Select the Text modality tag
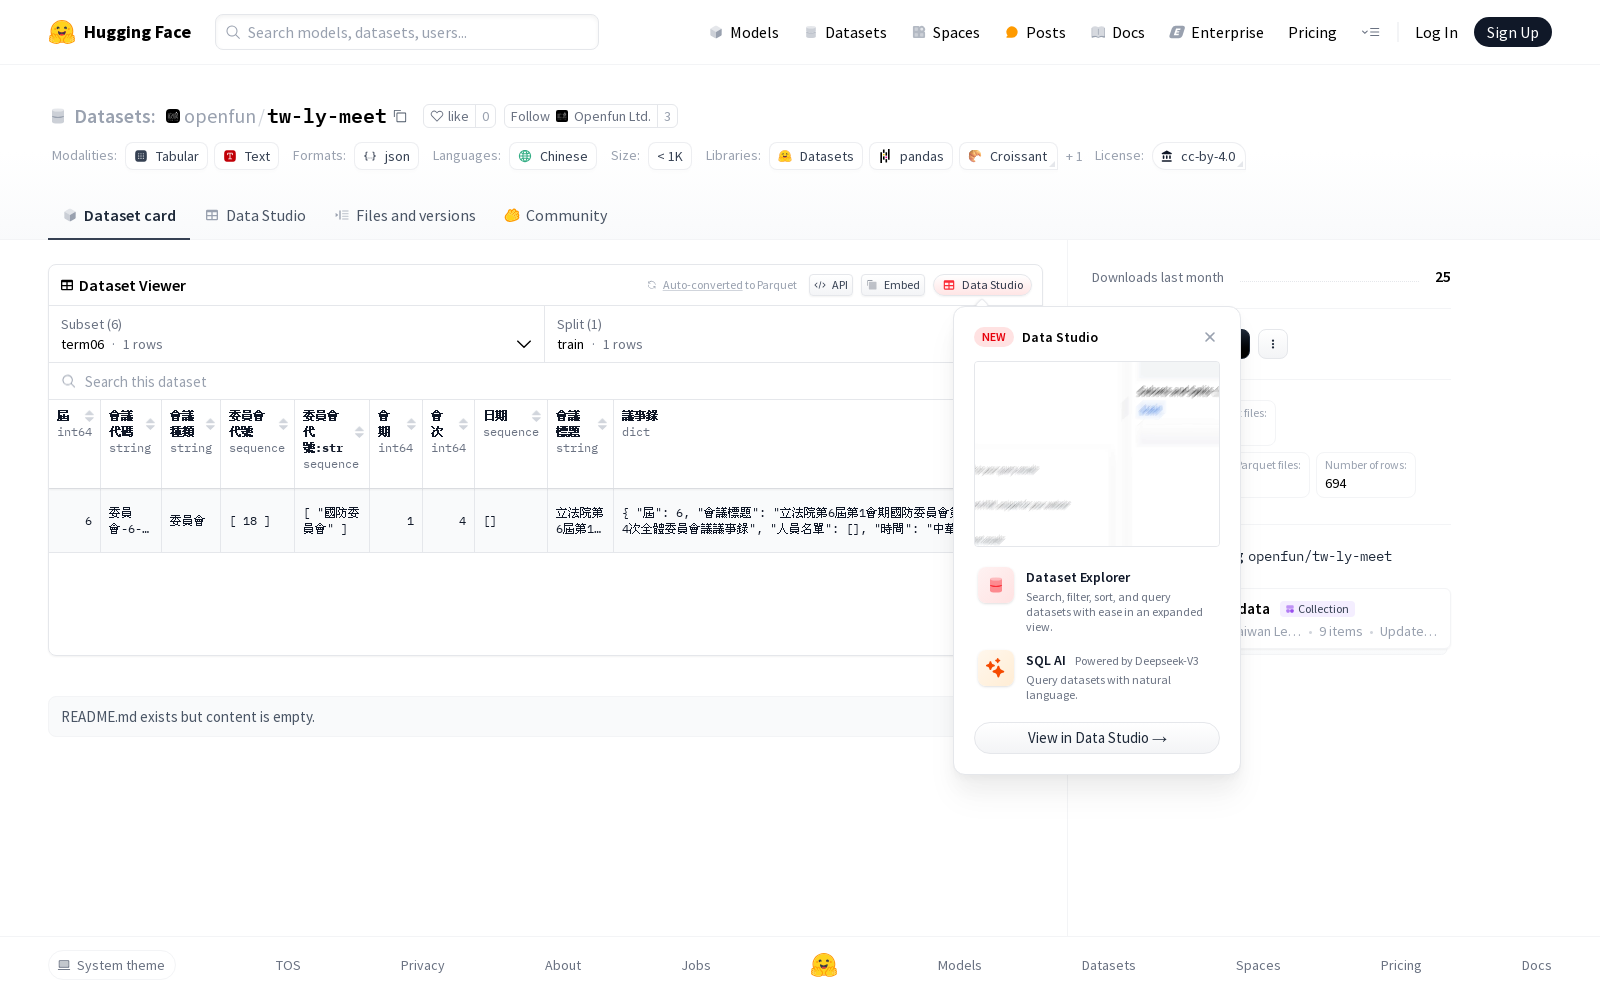Image resolution: width=1600 pixels, height=1000 pixels. (x=247, y=156)
